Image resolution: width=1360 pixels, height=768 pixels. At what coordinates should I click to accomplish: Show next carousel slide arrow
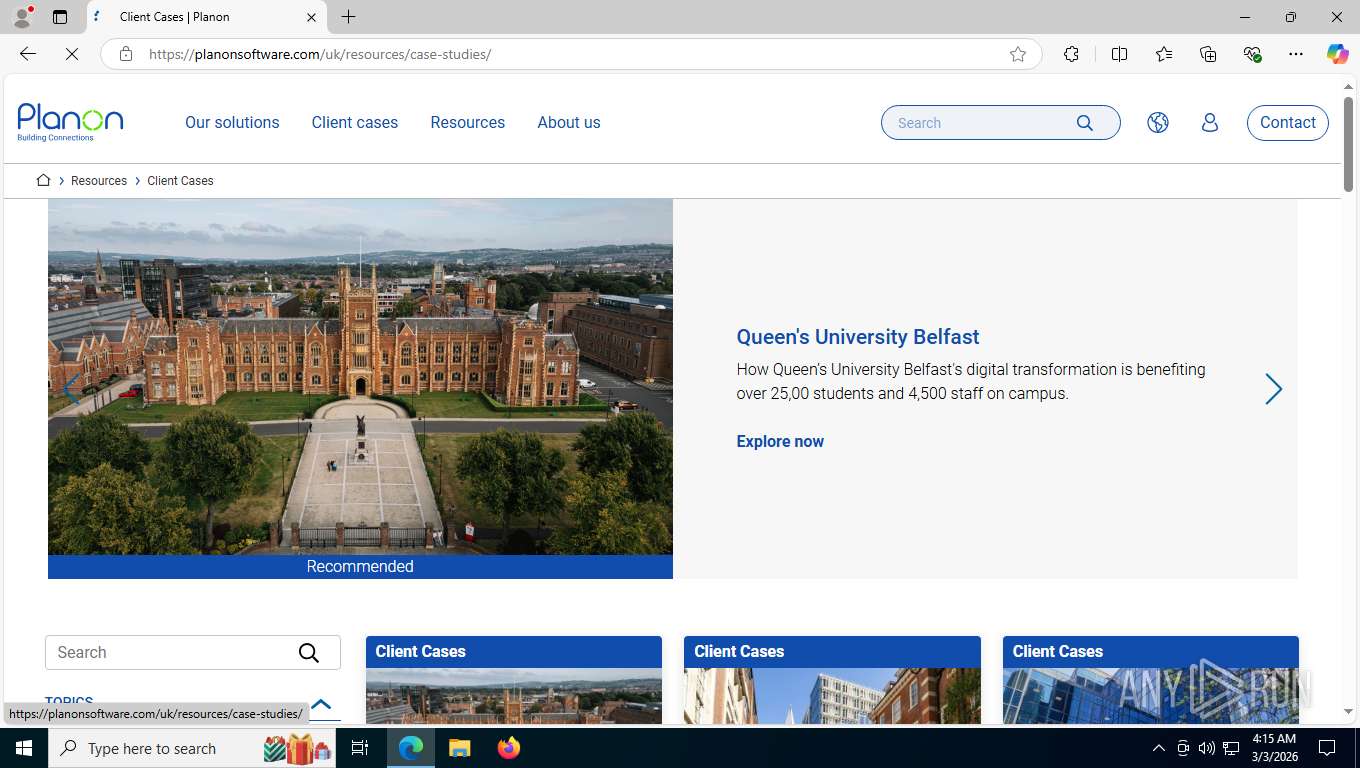pos(1273,389)
